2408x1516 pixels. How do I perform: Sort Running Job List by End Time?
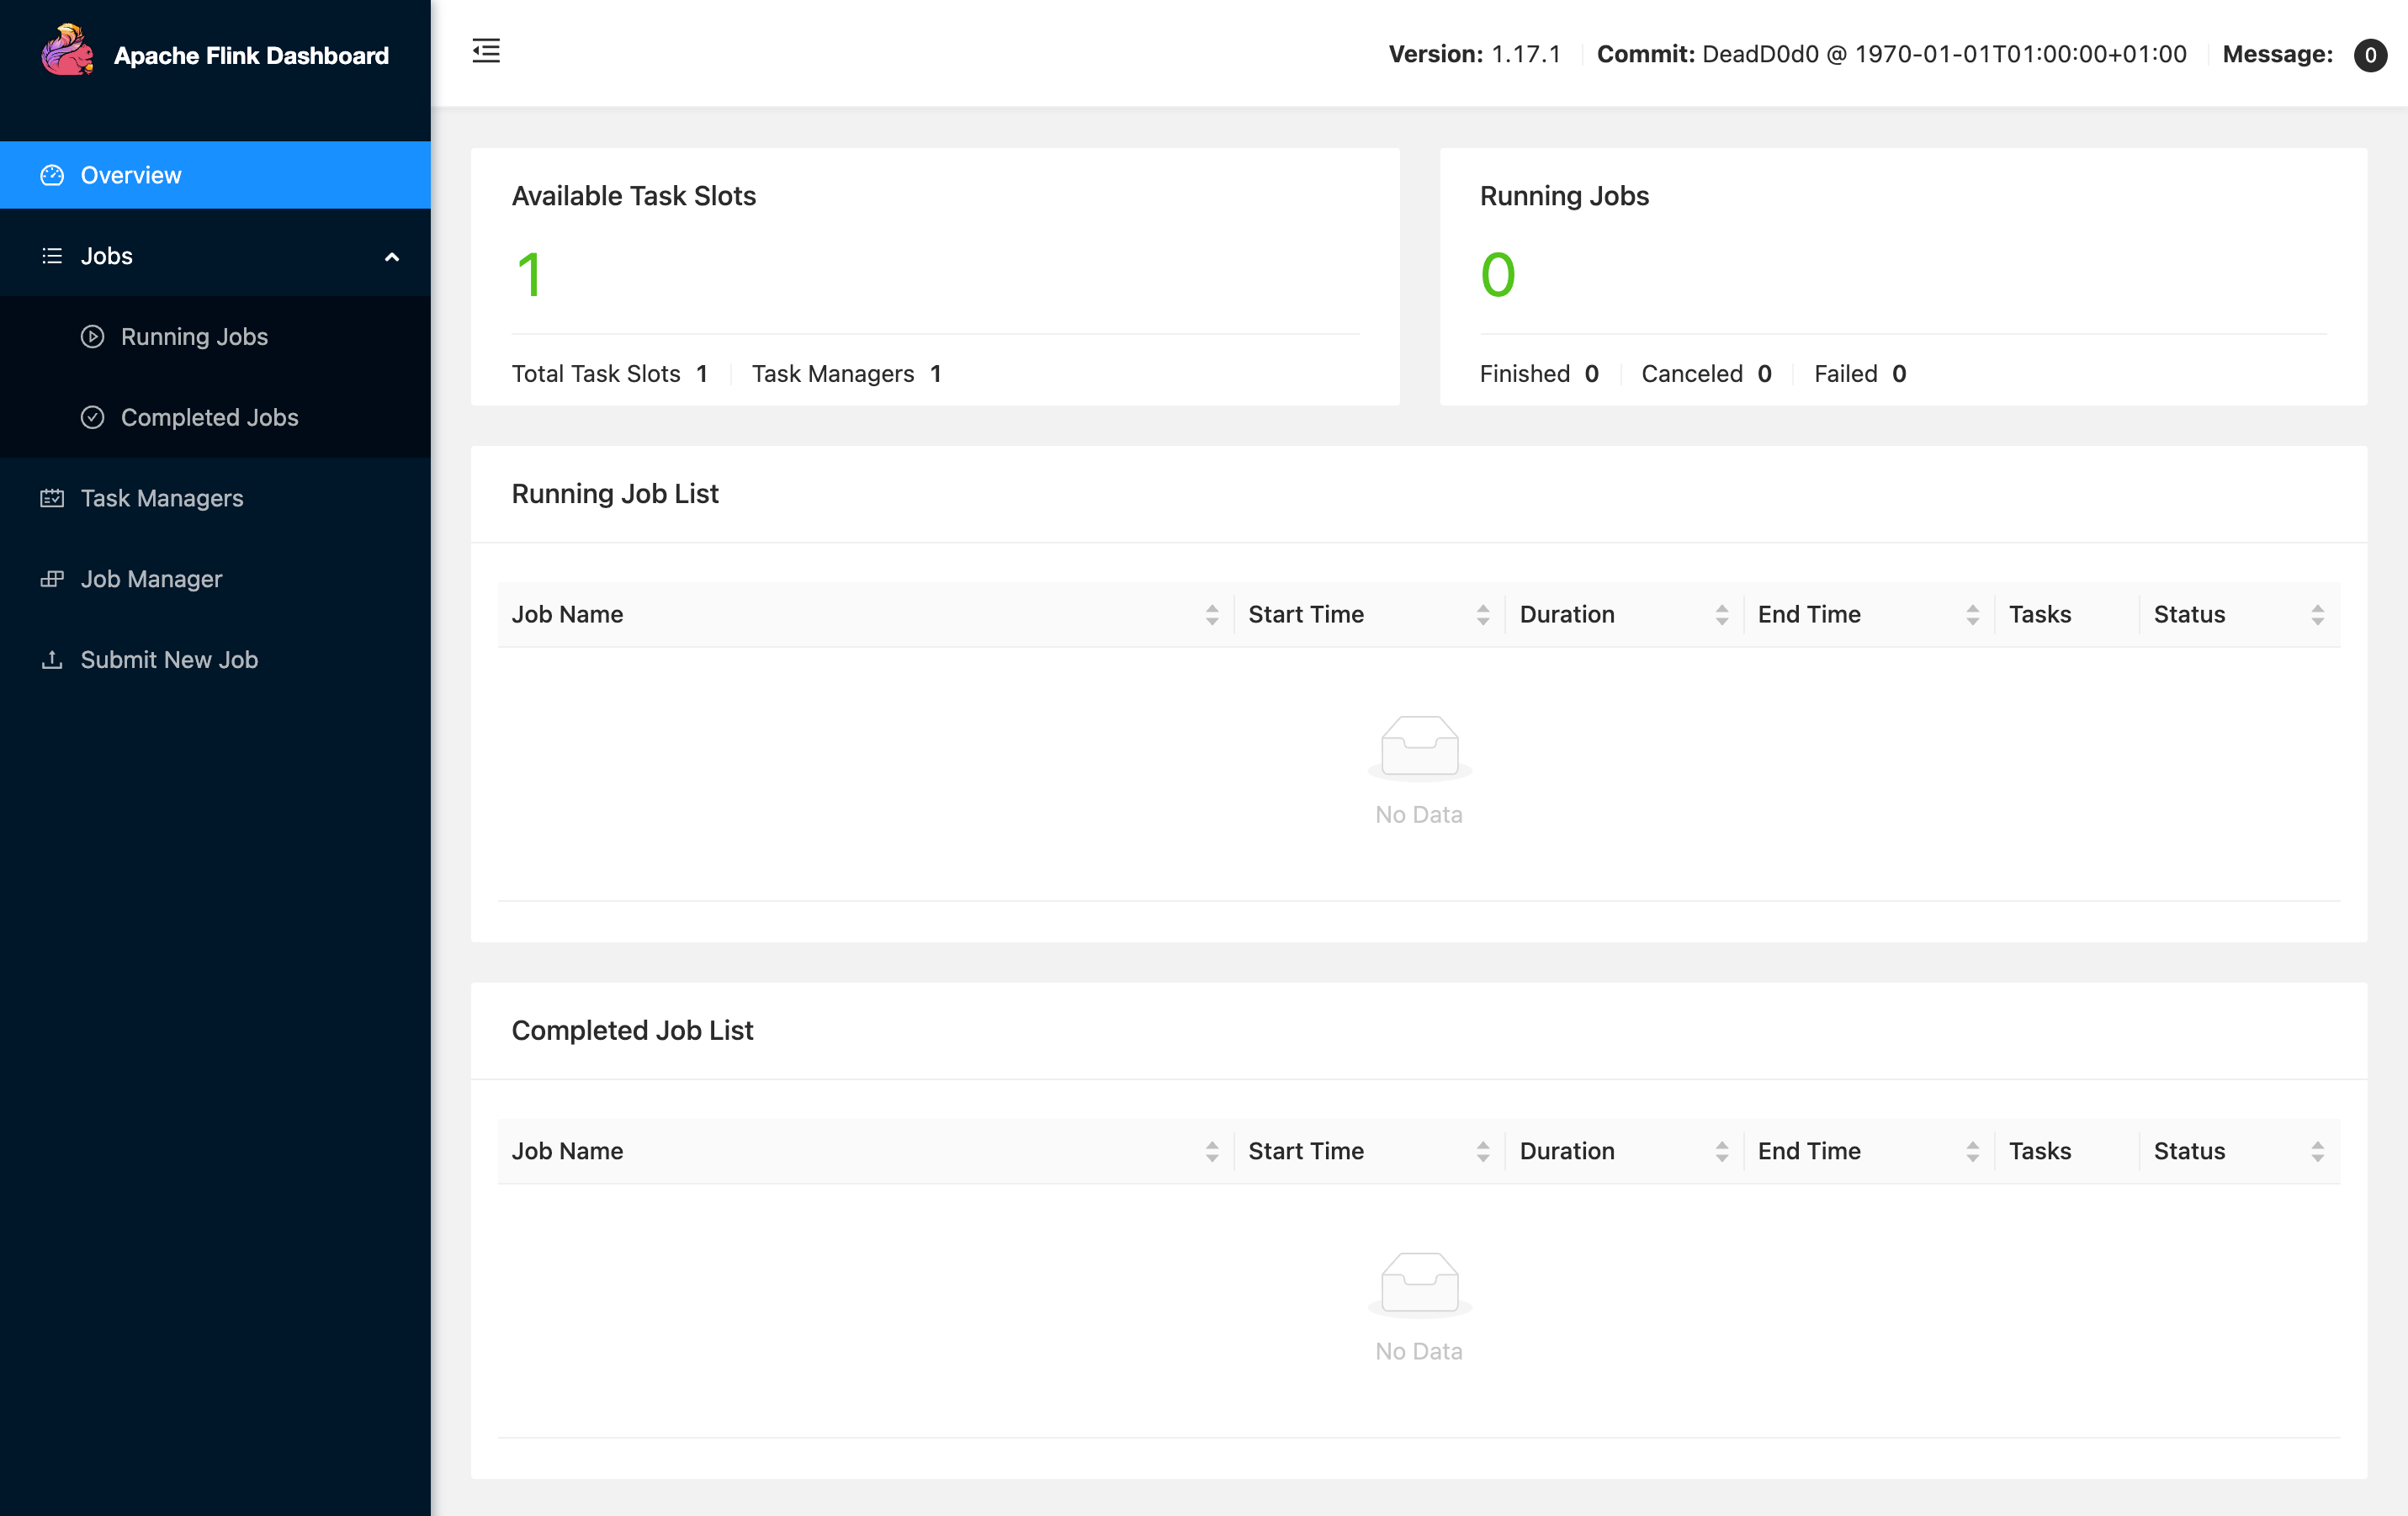[x=1973, y=615]
